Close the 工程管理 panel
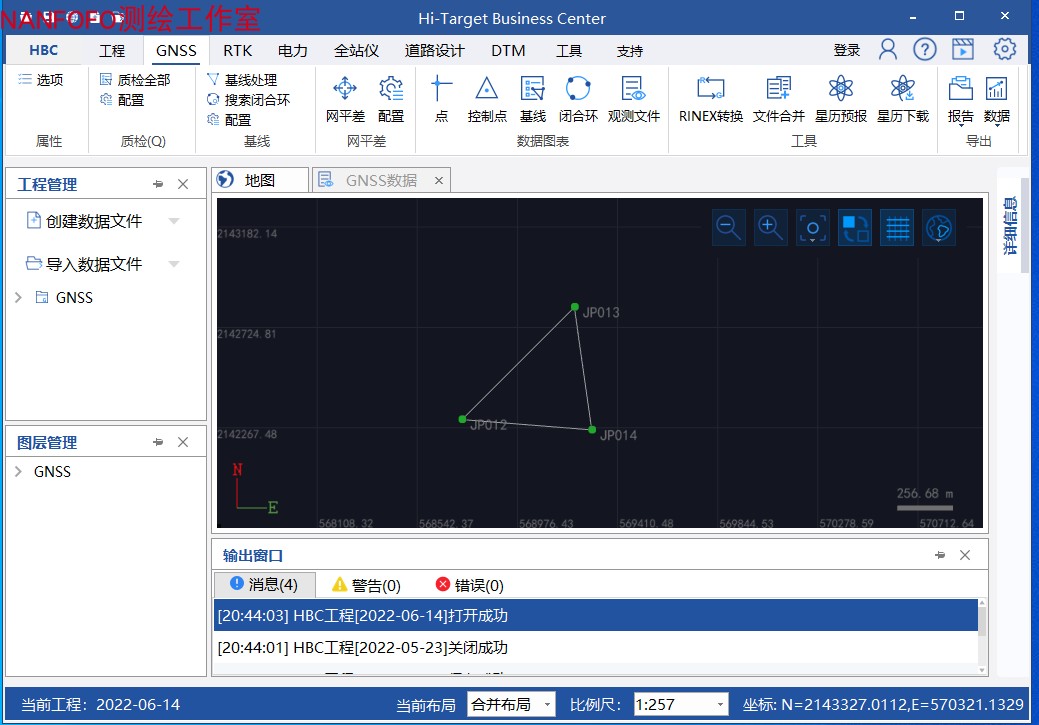 (183, 184)
